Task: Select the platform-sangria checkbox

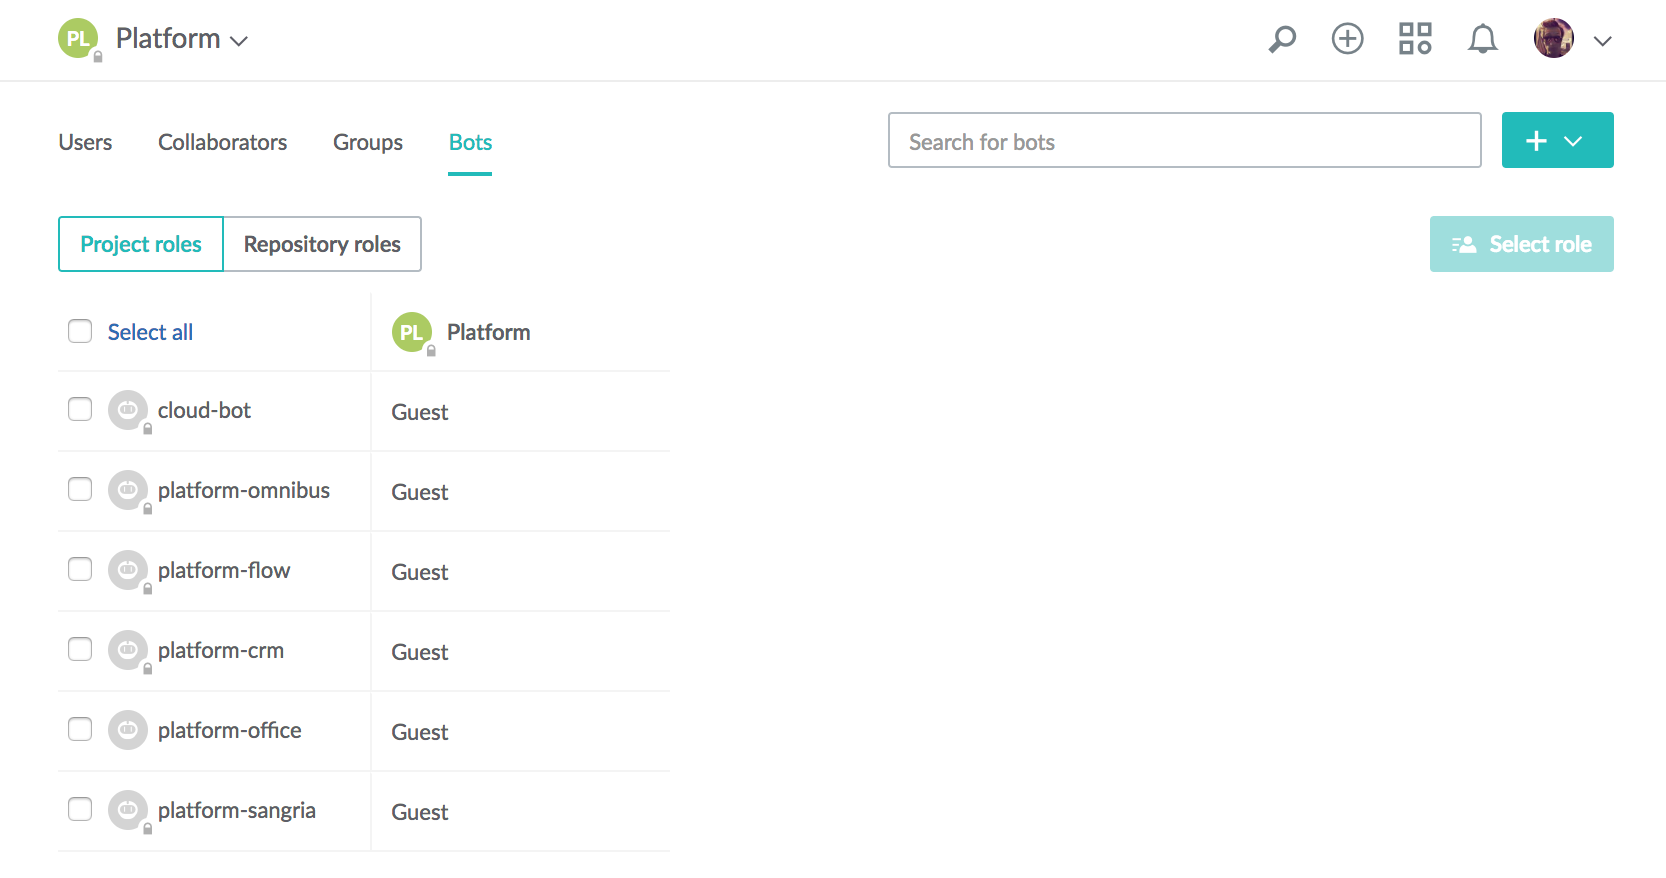Action: coord(80,809)
